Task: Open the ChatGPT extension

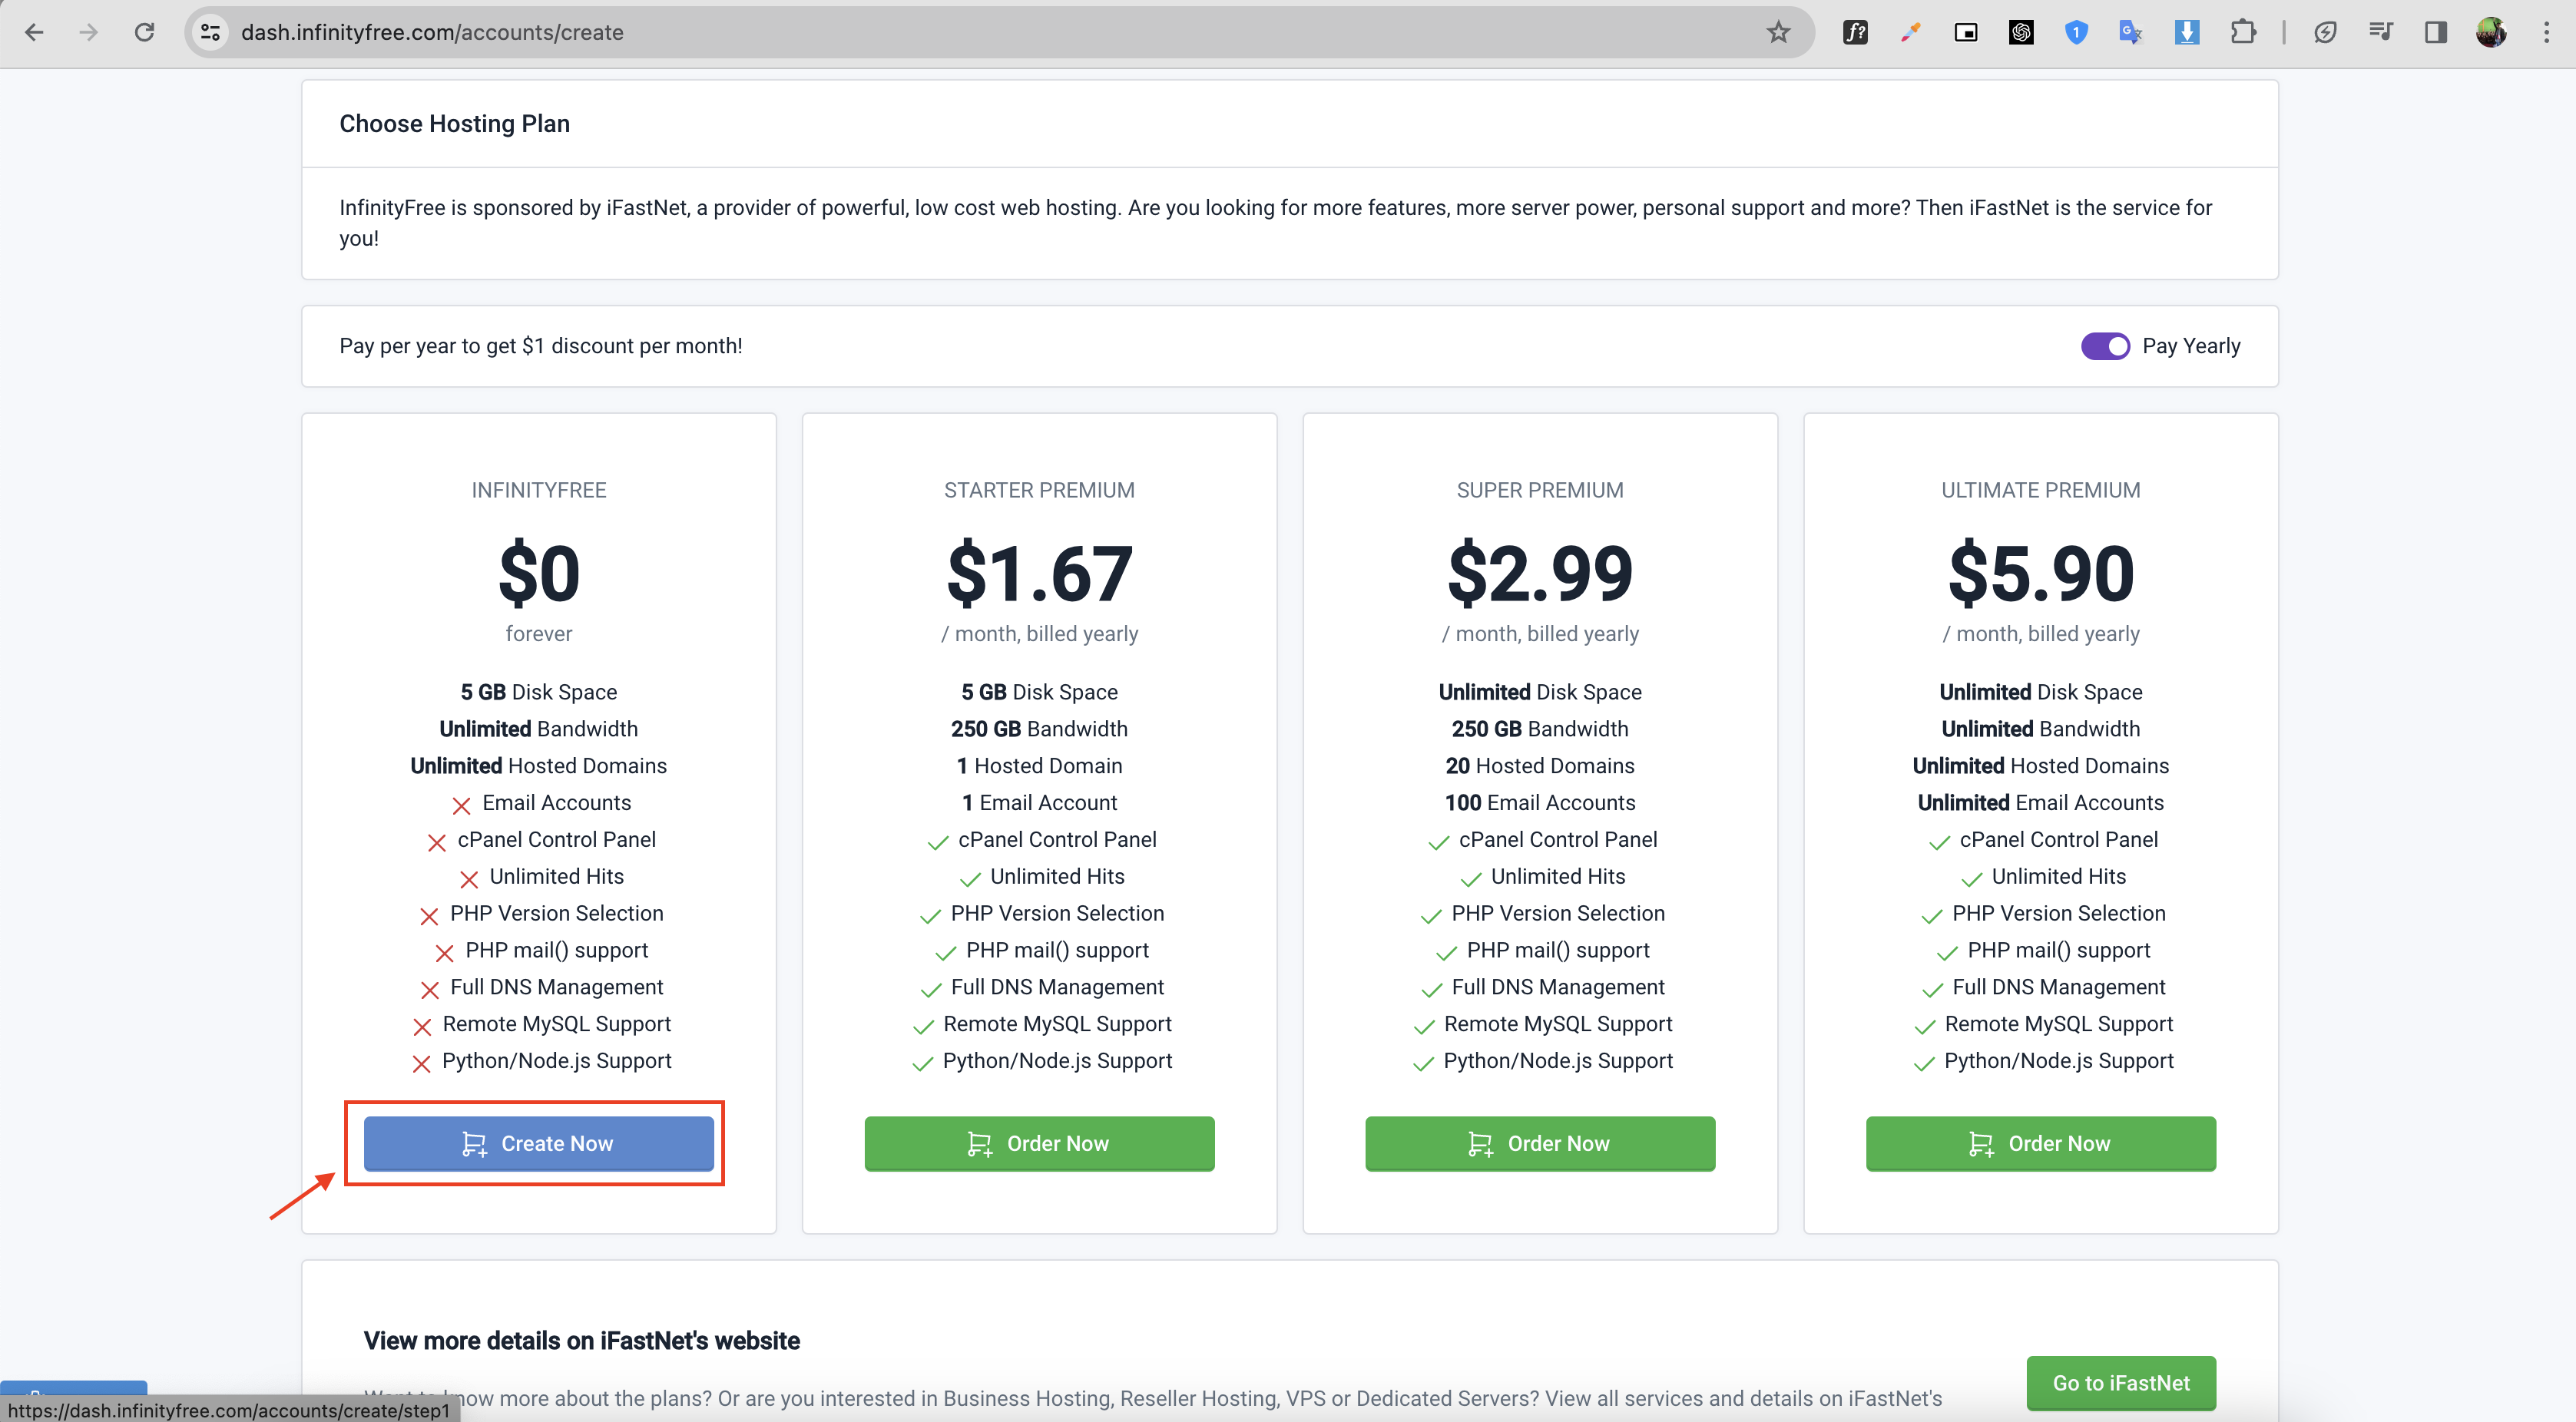Action: pyautogui.click(x=2021, y=32)
